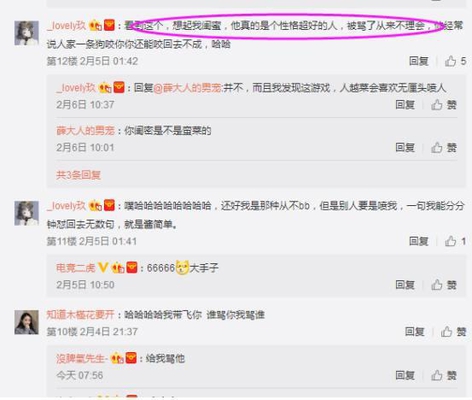Click the red envelope badge beside 电竞二虎
The image size is (472, 400).
pos(132,267)
